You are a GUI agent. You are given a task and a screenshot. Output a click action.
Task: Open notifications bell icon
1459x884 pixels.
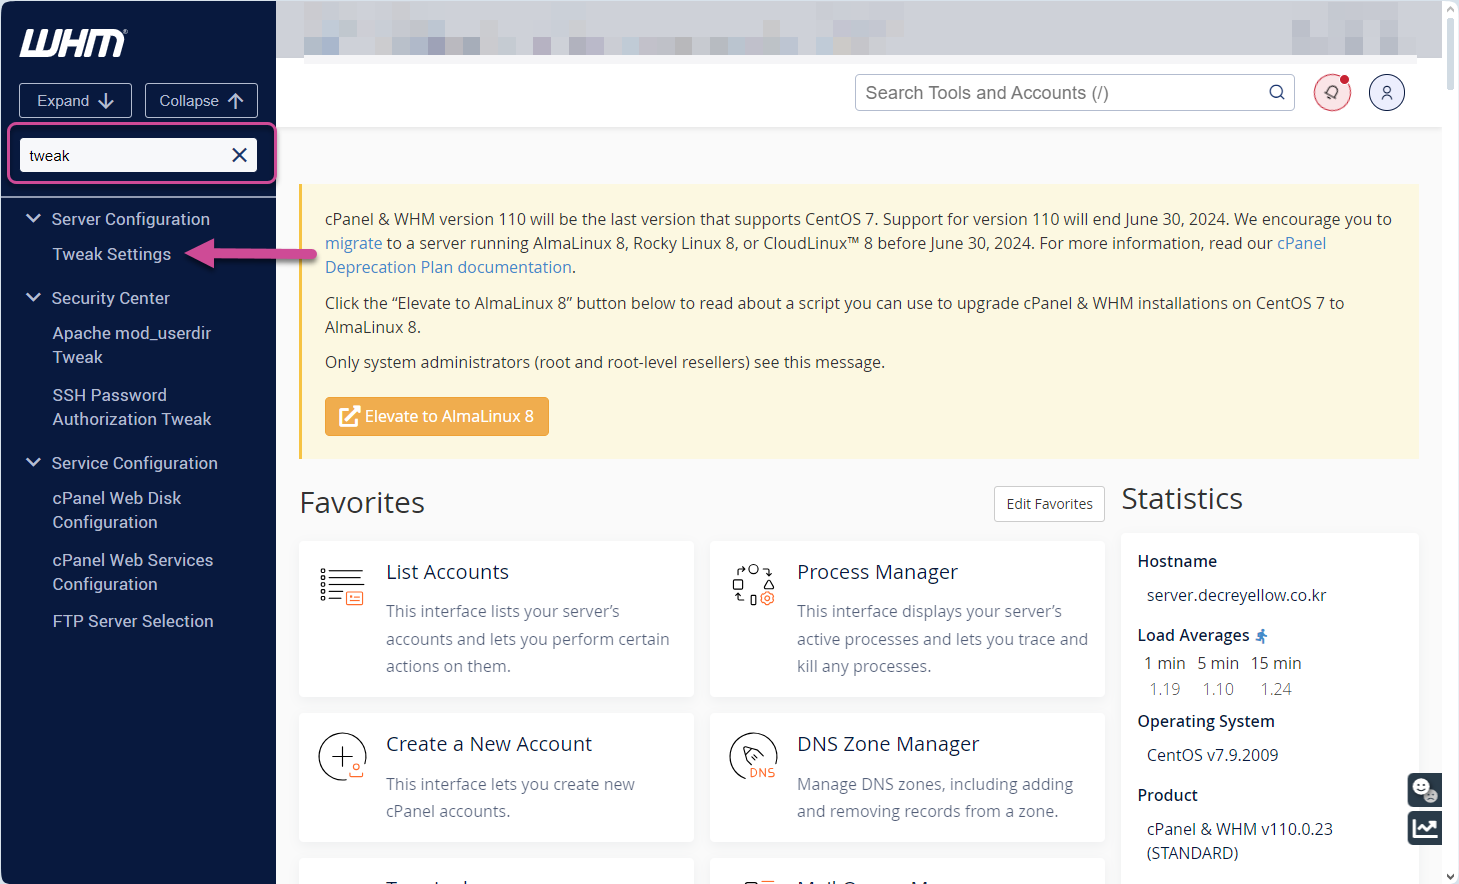click(x=1332, y=93)
